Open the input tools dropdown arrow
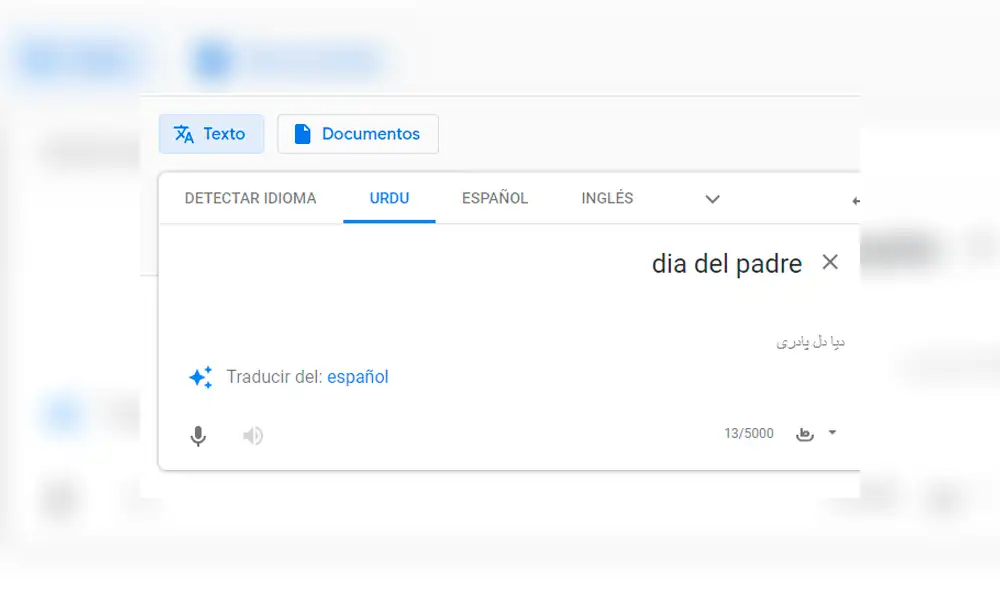The height and width of the screenshot is (590, 1000). click(831, 433)
